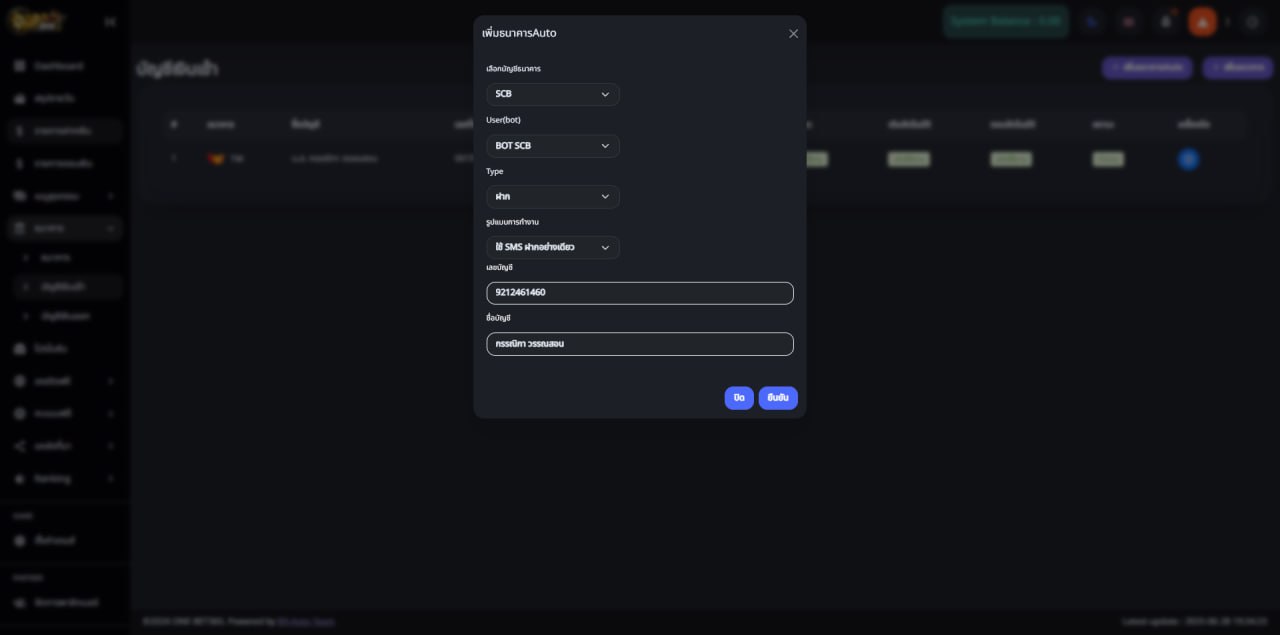Focus the account name input field
This screenshot has height=635, width=1280.
(639, 344)
